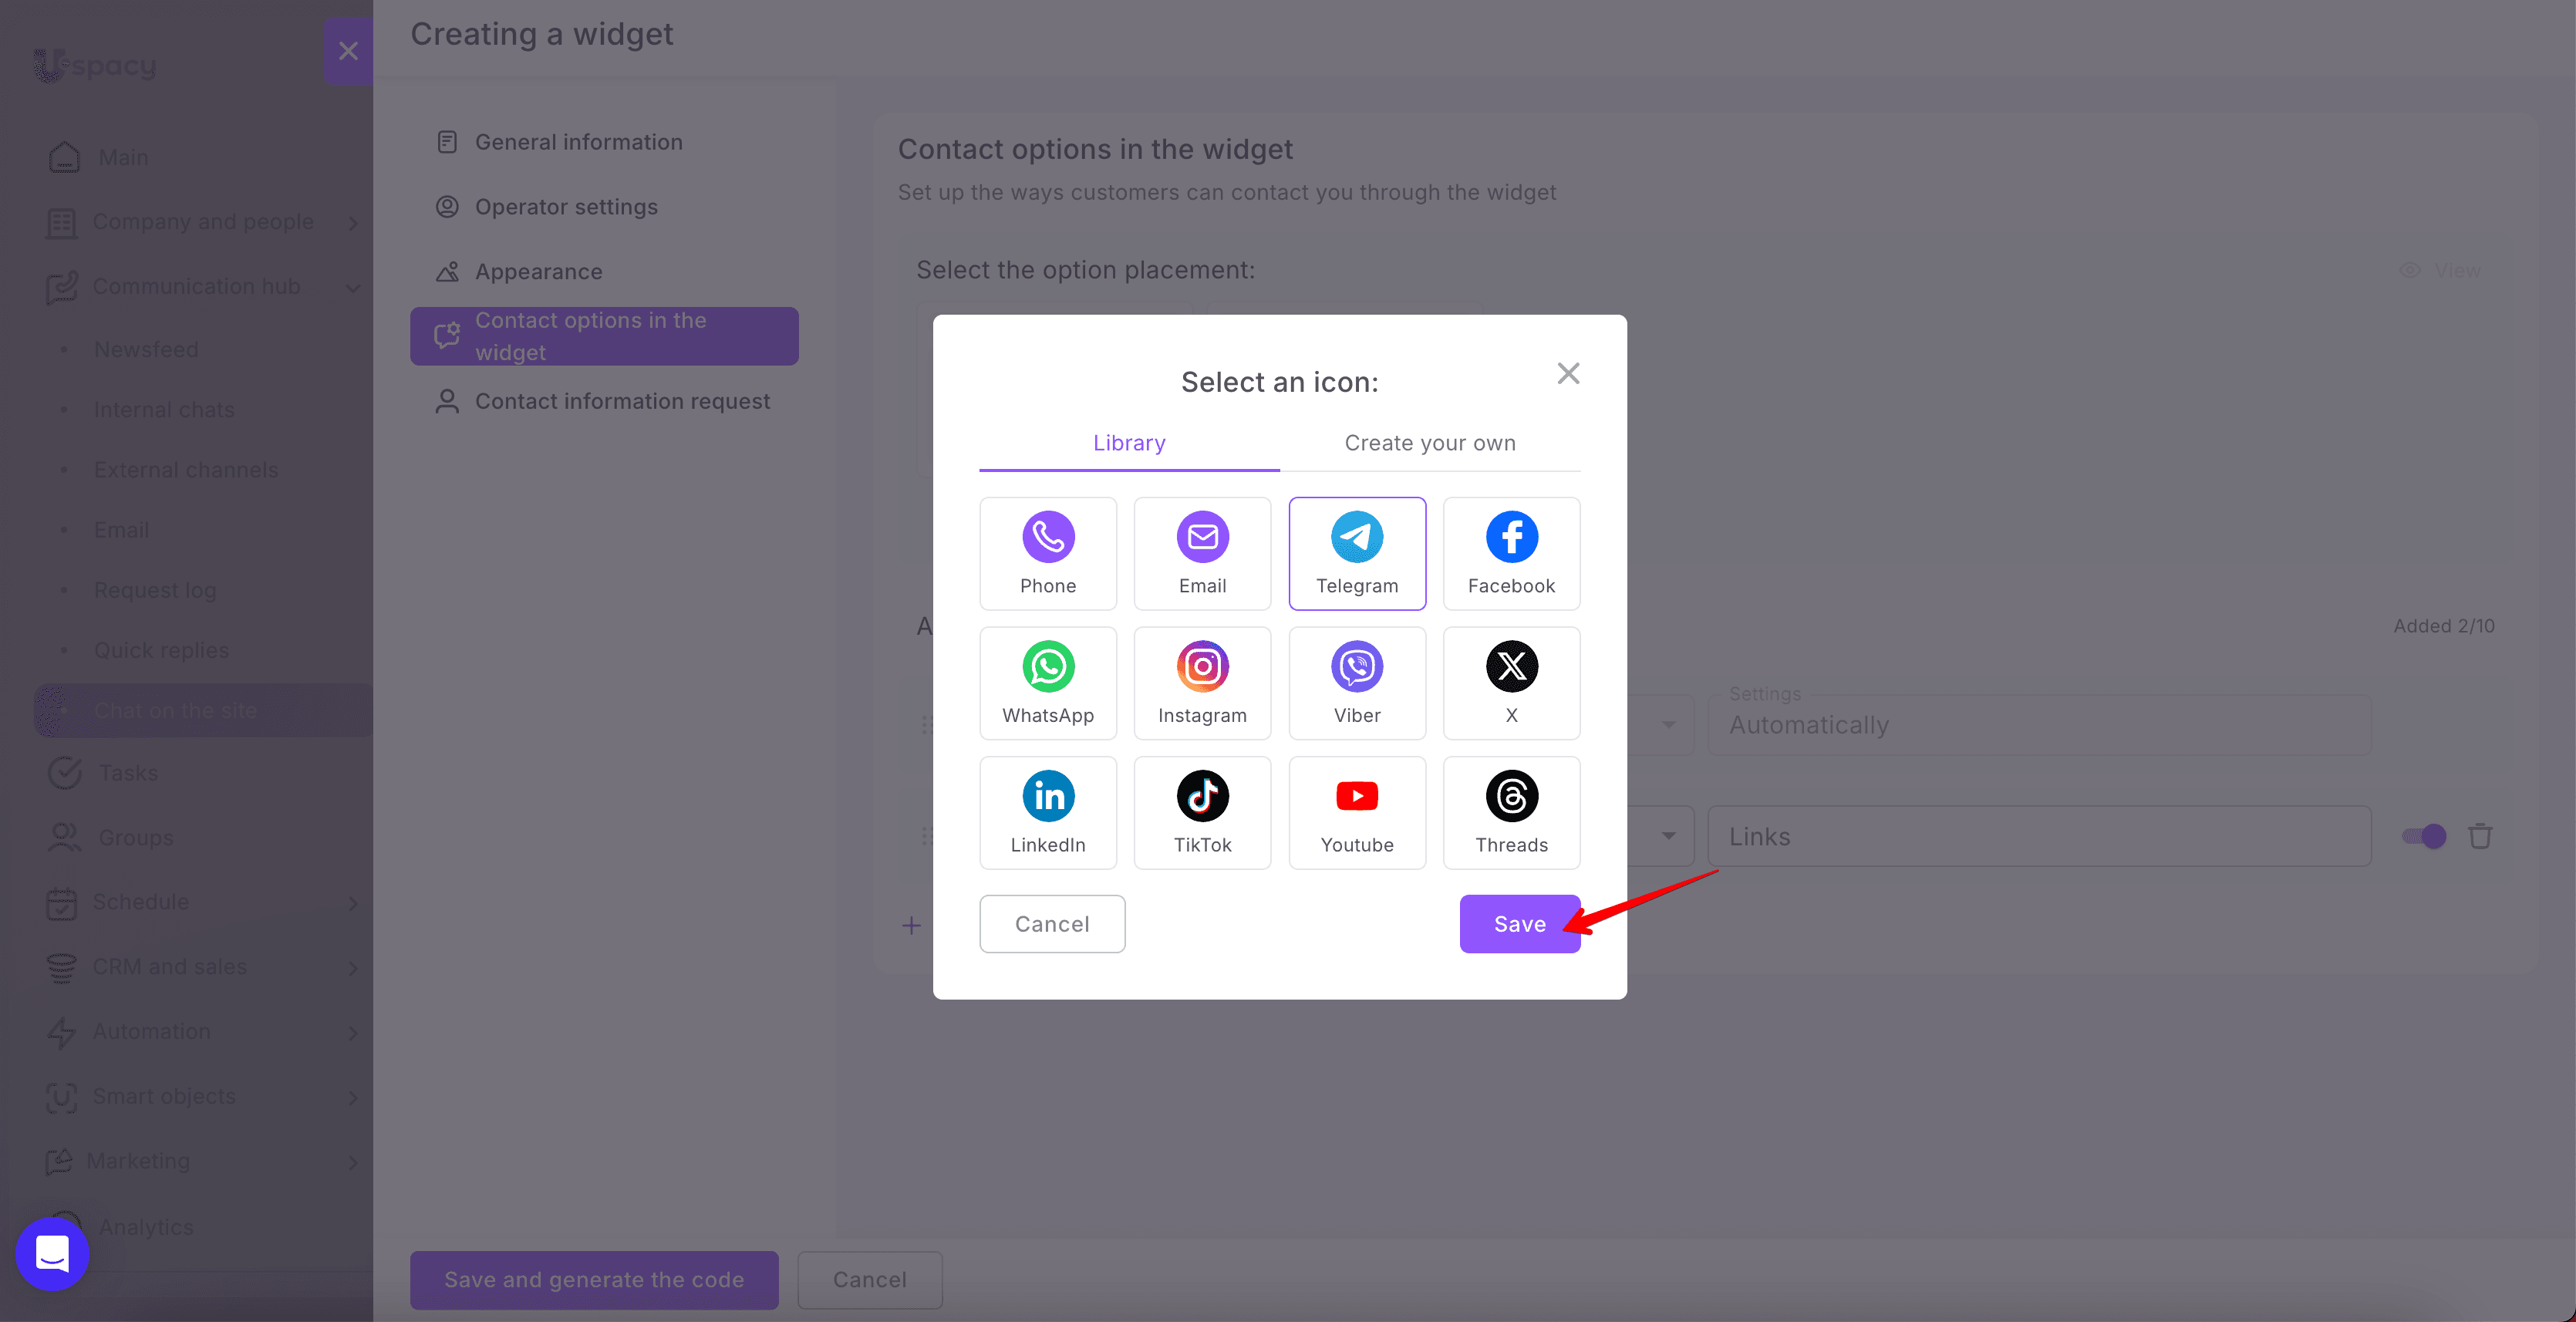
Task: Pick the TikTok icon
Action: click(x=1202, y=812)
